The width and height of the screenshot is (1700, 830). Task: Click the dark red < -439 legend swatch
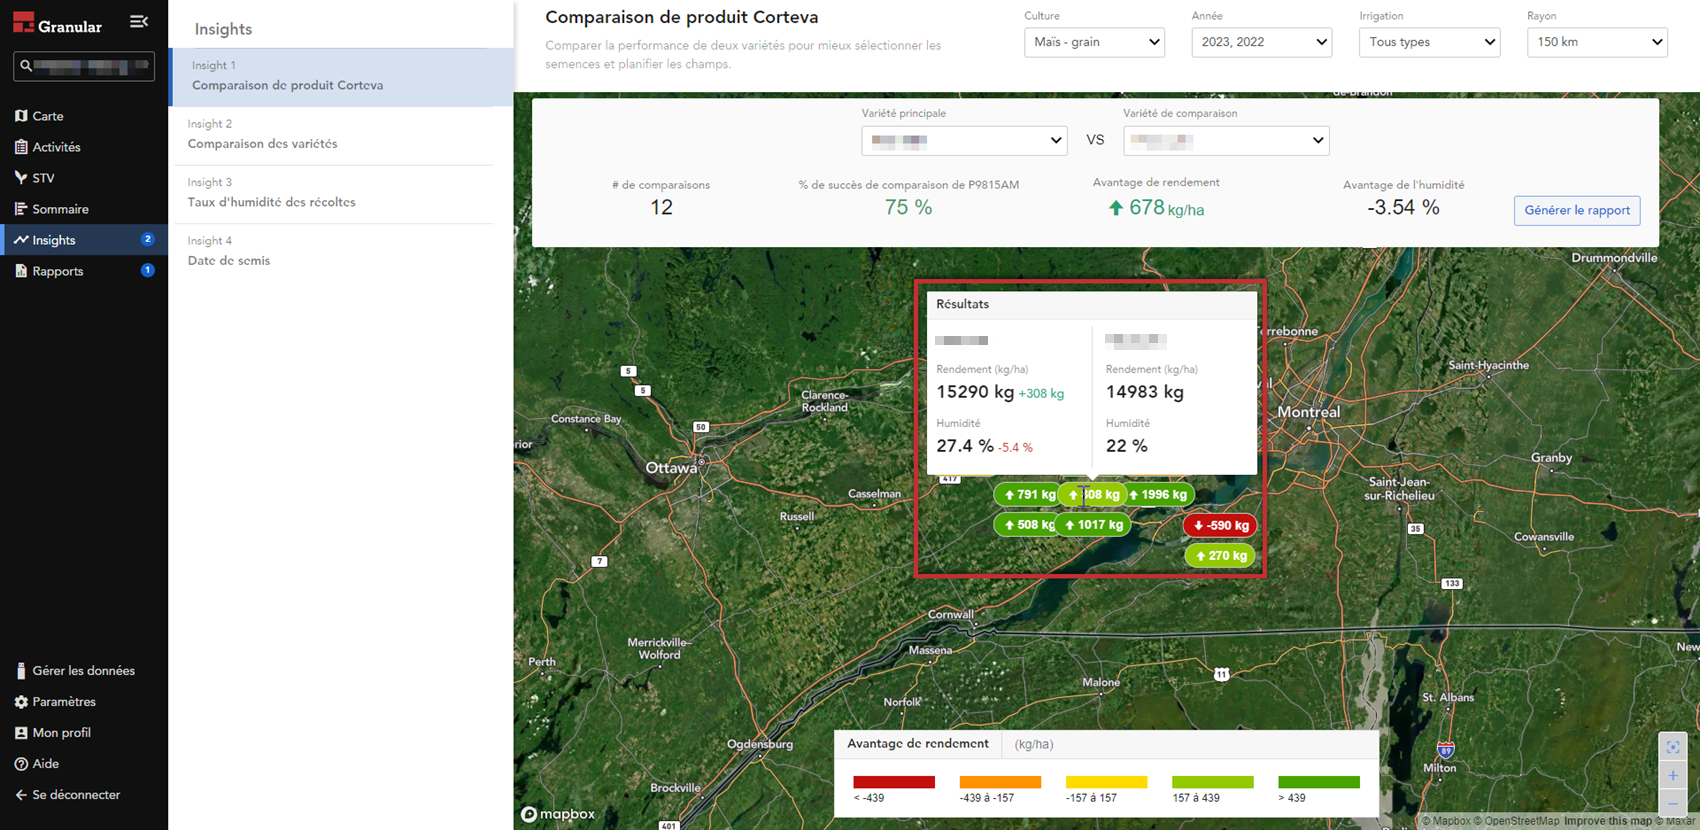(x=894, y=782)
